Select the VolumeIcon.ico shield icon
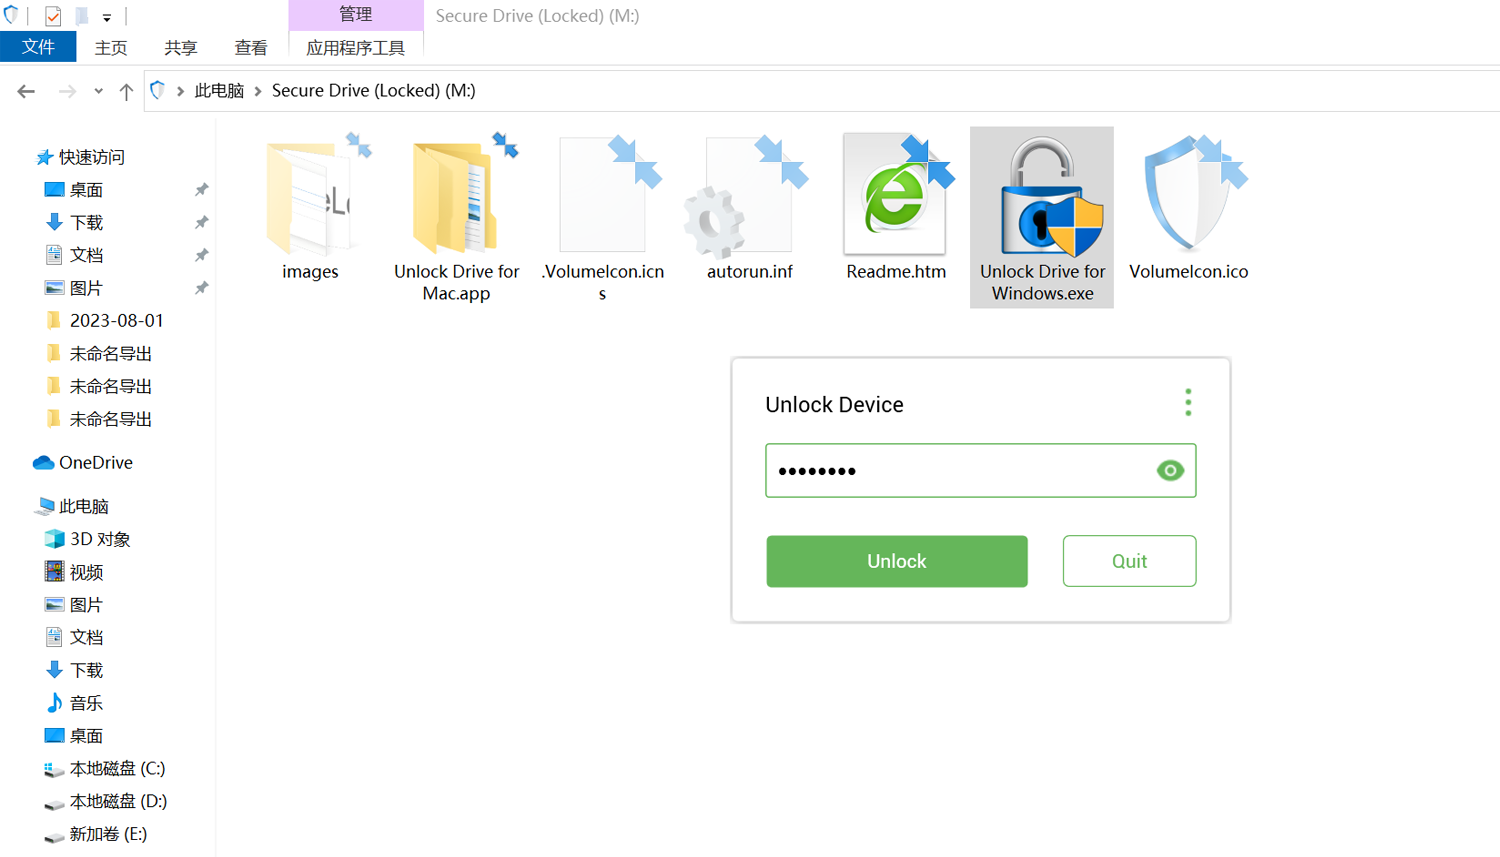Screen dimensions: 1500x857 pyautogui.click(x=1188, y=196)
